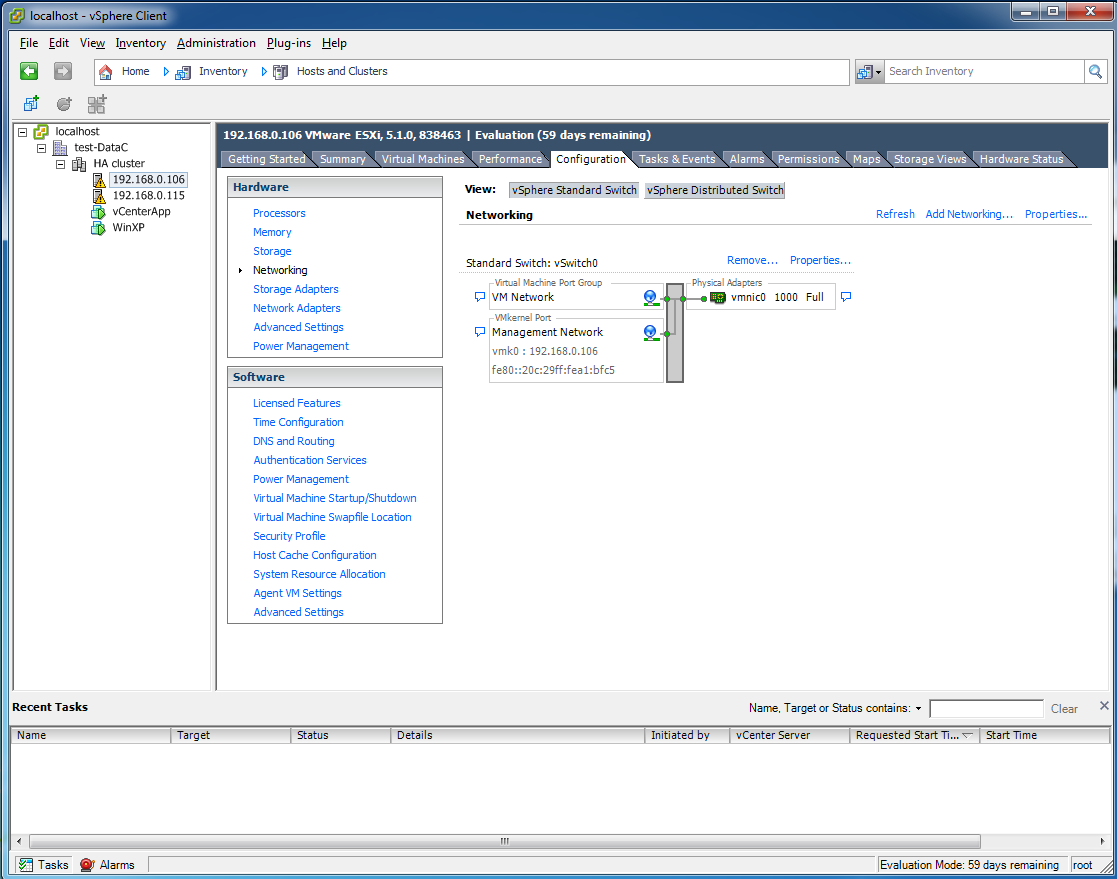Screen dimensions: 1117x879
Task: Click the globe icon on VM Network
Action: (x=650, y=298)
